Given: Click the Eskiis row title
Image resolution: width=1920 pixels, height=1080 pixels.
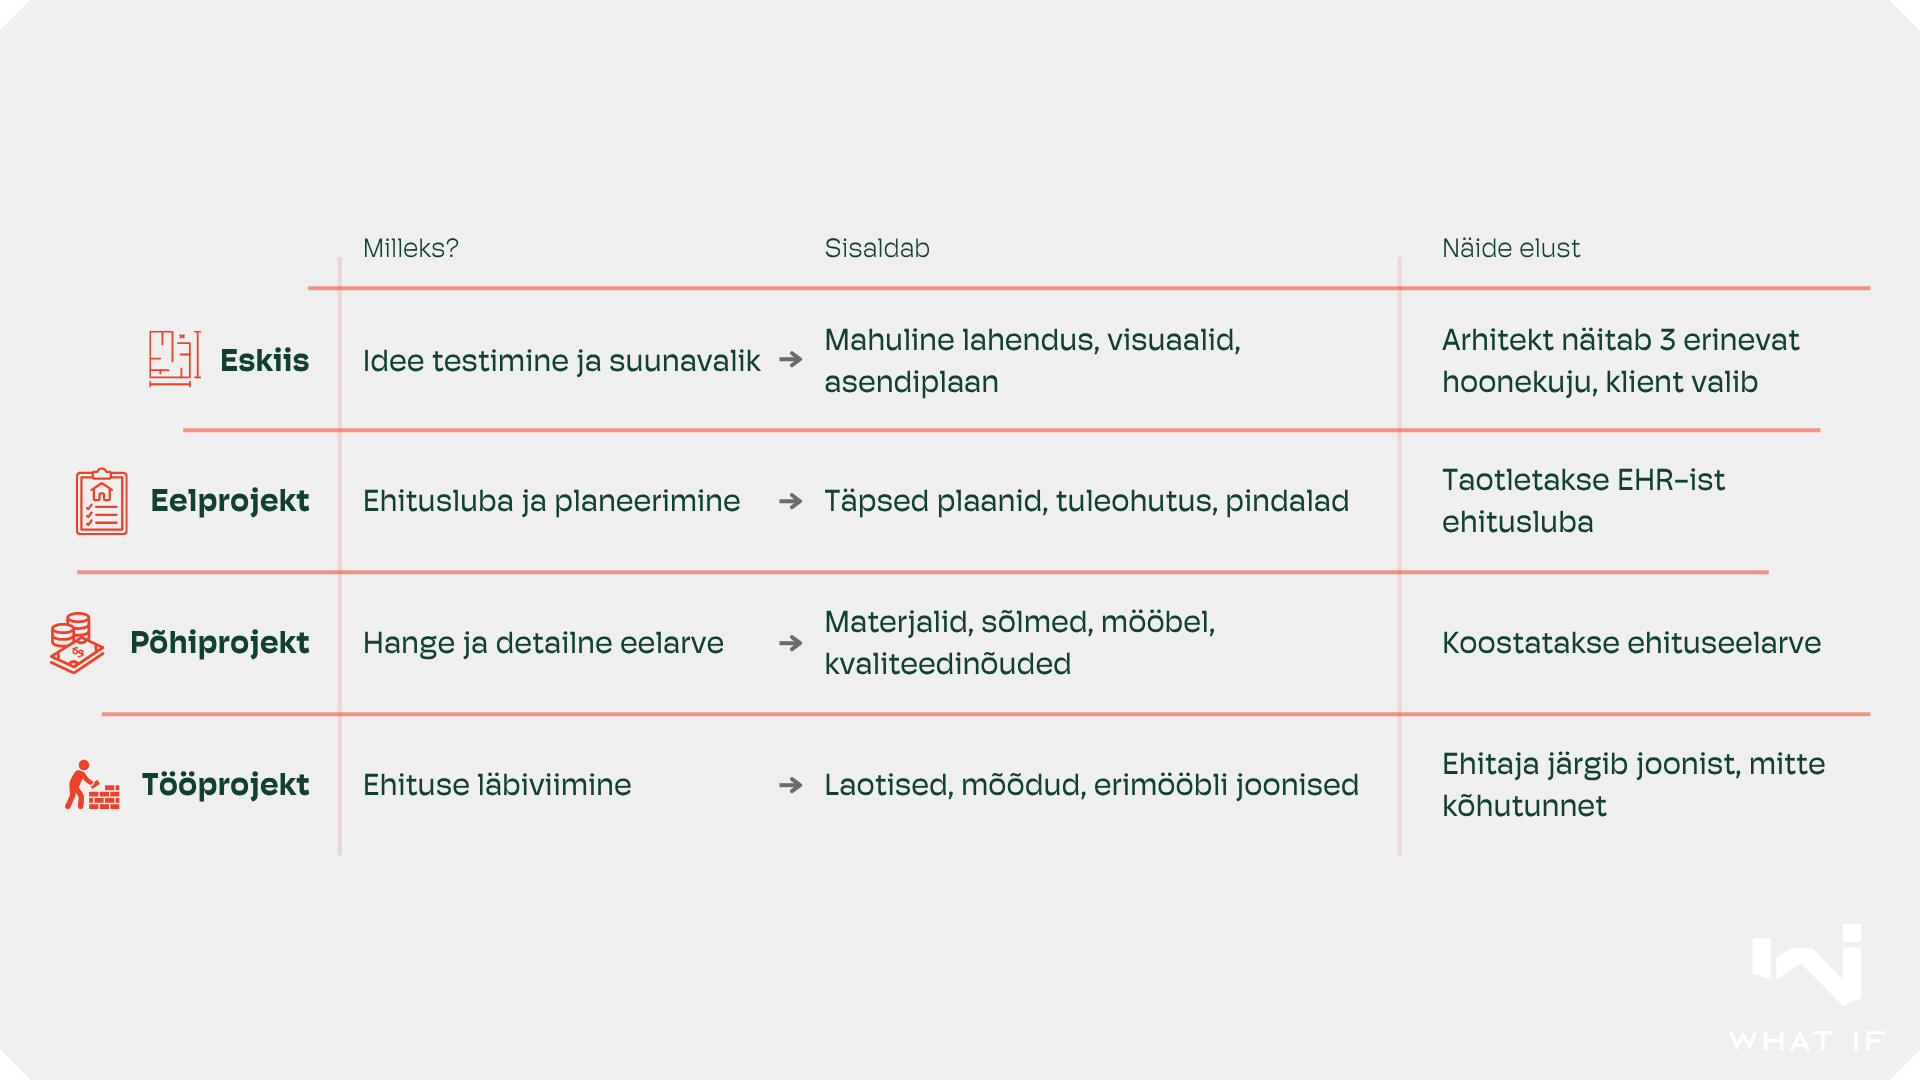Looking at the screenshot, I should 264,360.
